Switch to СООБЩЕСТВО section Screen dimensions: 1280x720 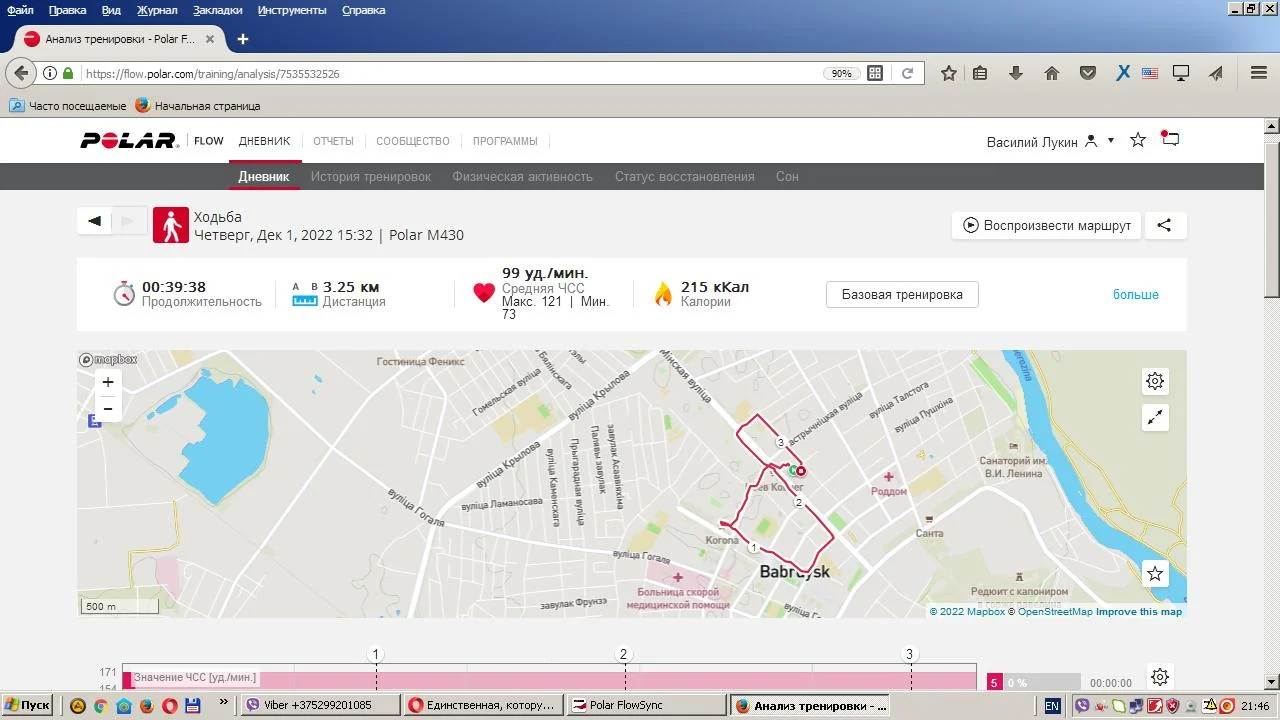point(413,141)
